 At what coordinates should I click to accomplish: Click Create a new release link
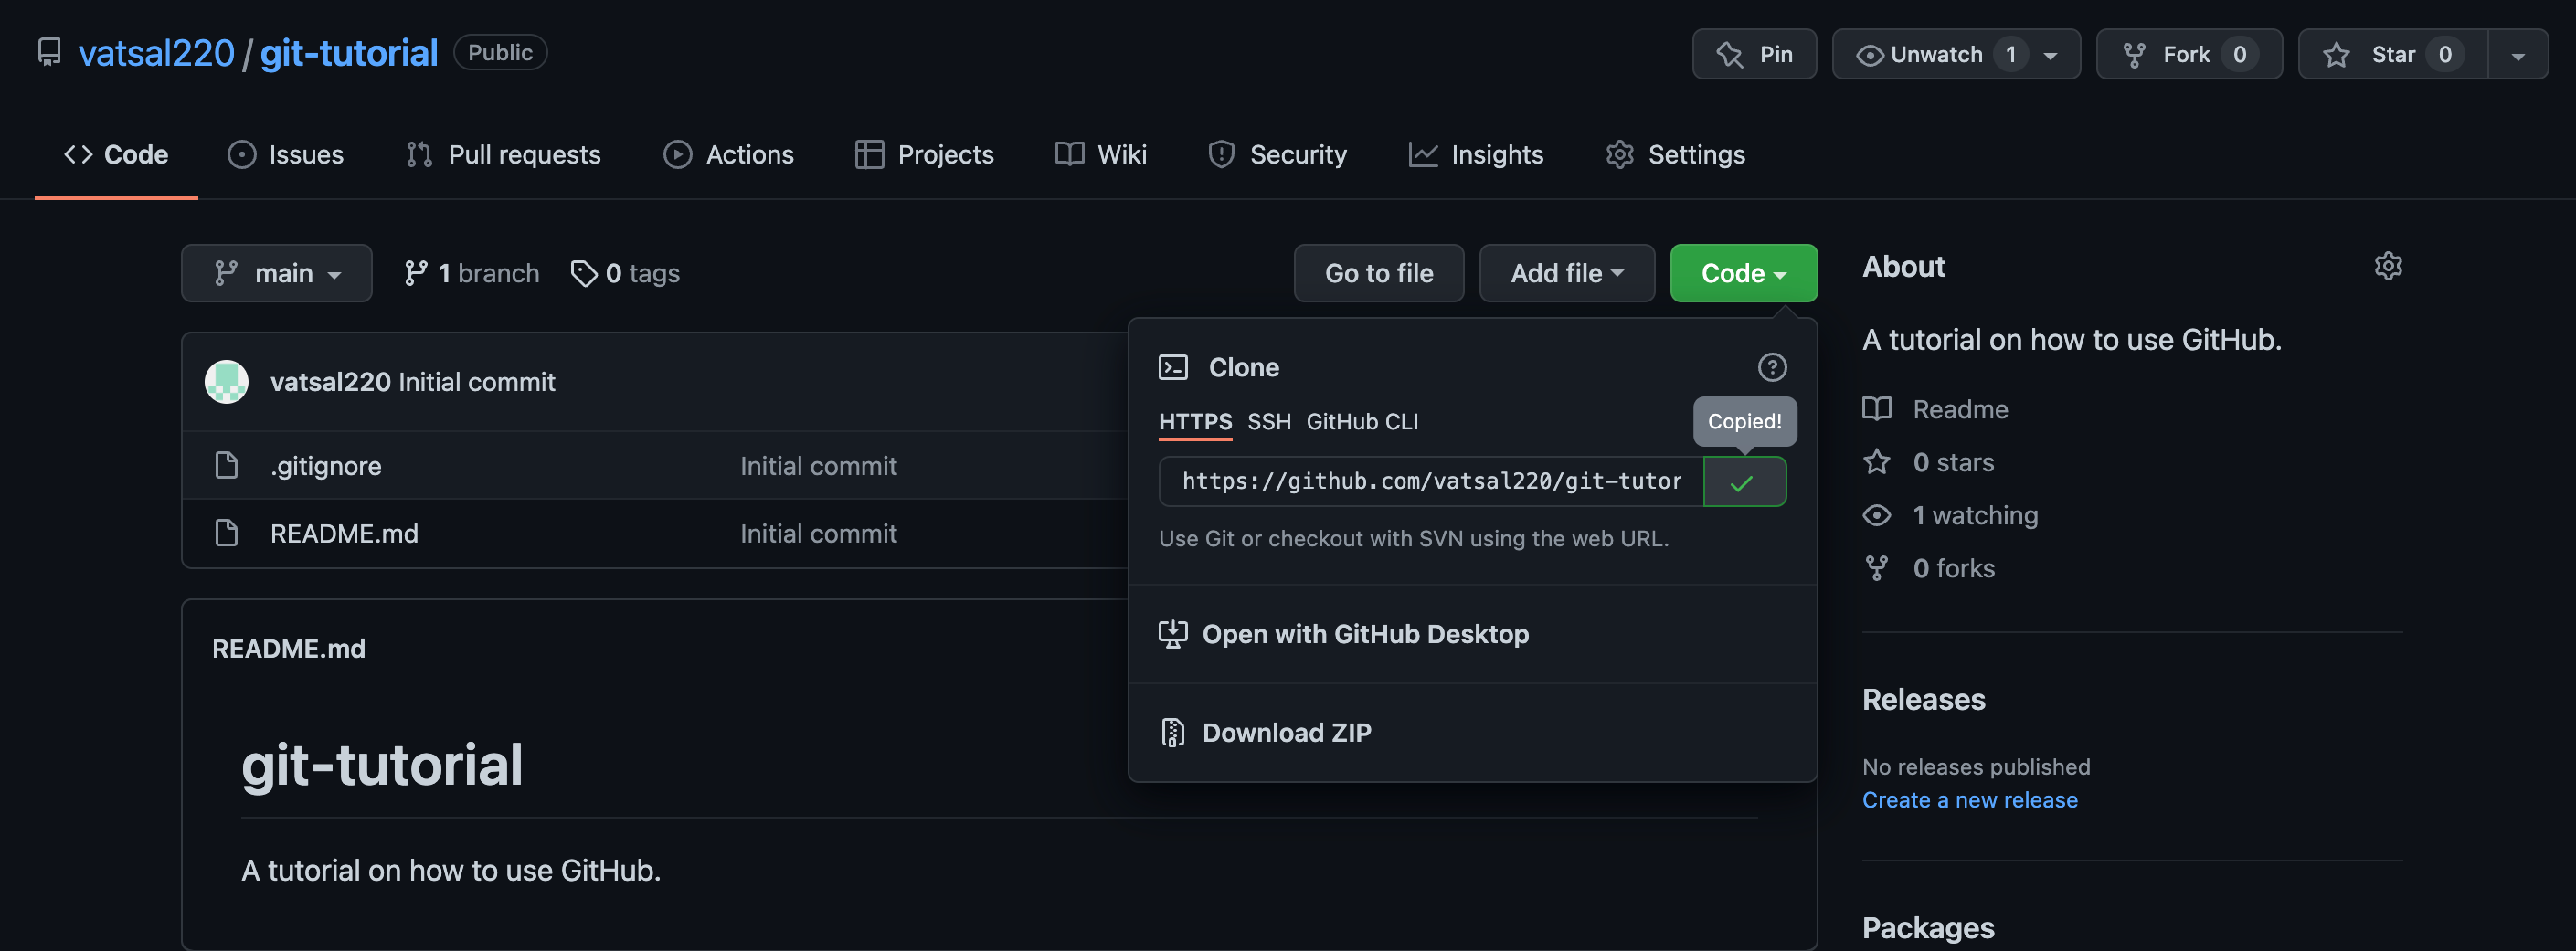coord(1969,800)
